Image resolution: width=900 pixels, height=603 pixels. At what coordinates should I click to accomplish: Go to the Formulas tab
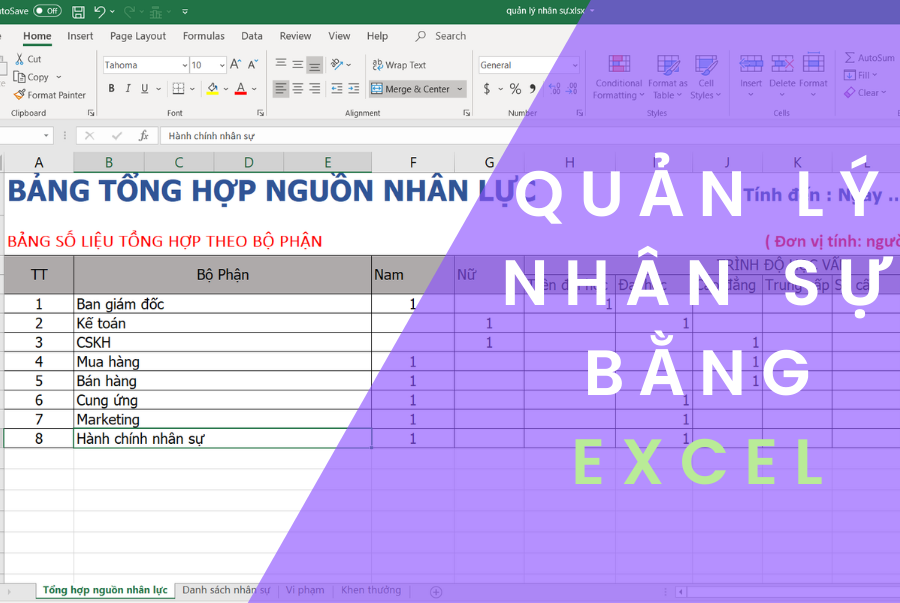pyautogui.click(x=204, y=36)
